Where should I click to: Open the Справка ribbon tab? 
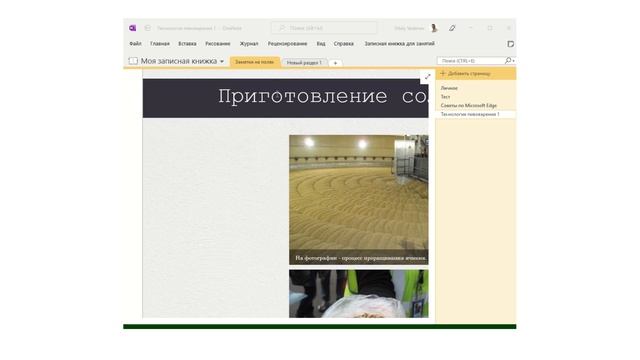click(x=344, y=44)
